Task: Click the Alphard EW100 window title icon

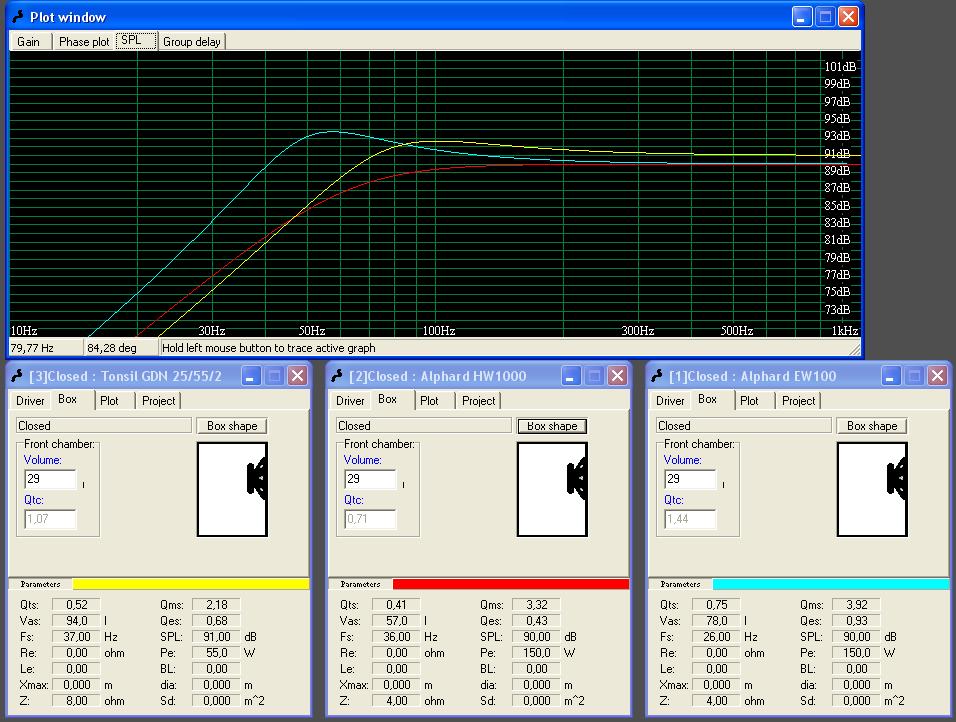Action: pyautogui.click(x=656, y=376)
